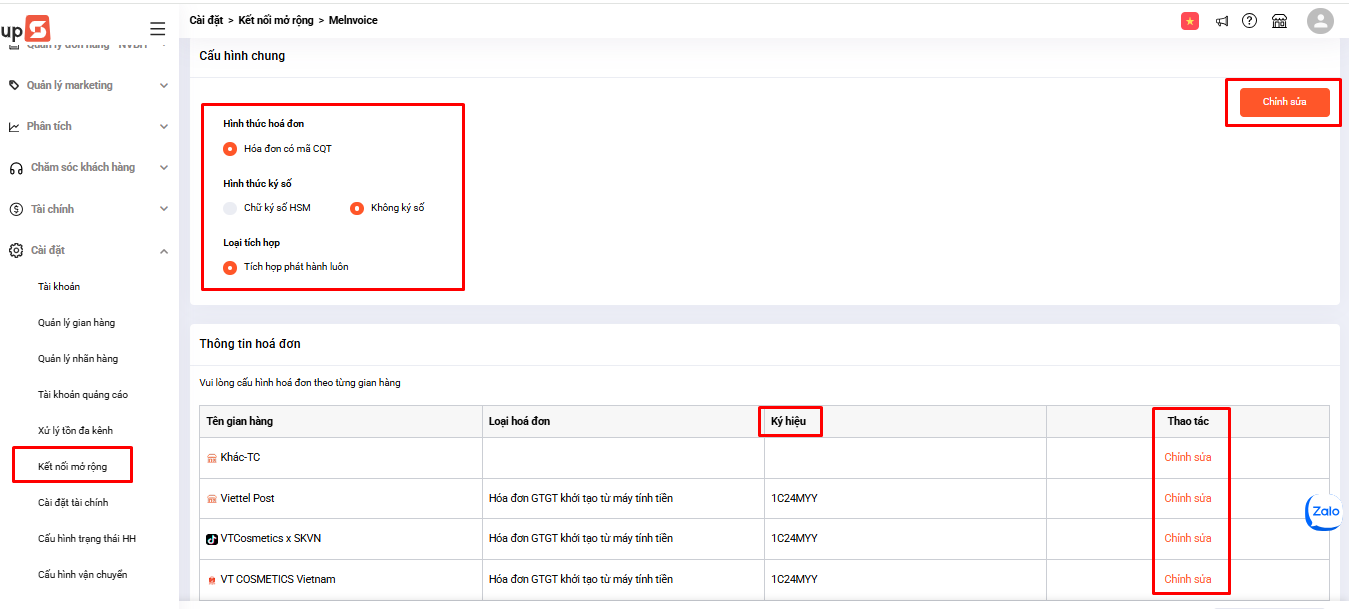Click the UpS logo
The width and height of the screenshot is (1349, 609).
tap(26, 28)
